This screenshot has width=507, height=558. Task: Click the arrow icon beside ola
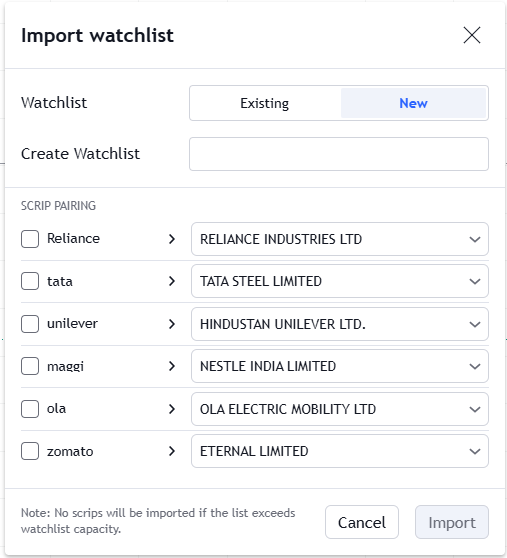tap(172, 409)
